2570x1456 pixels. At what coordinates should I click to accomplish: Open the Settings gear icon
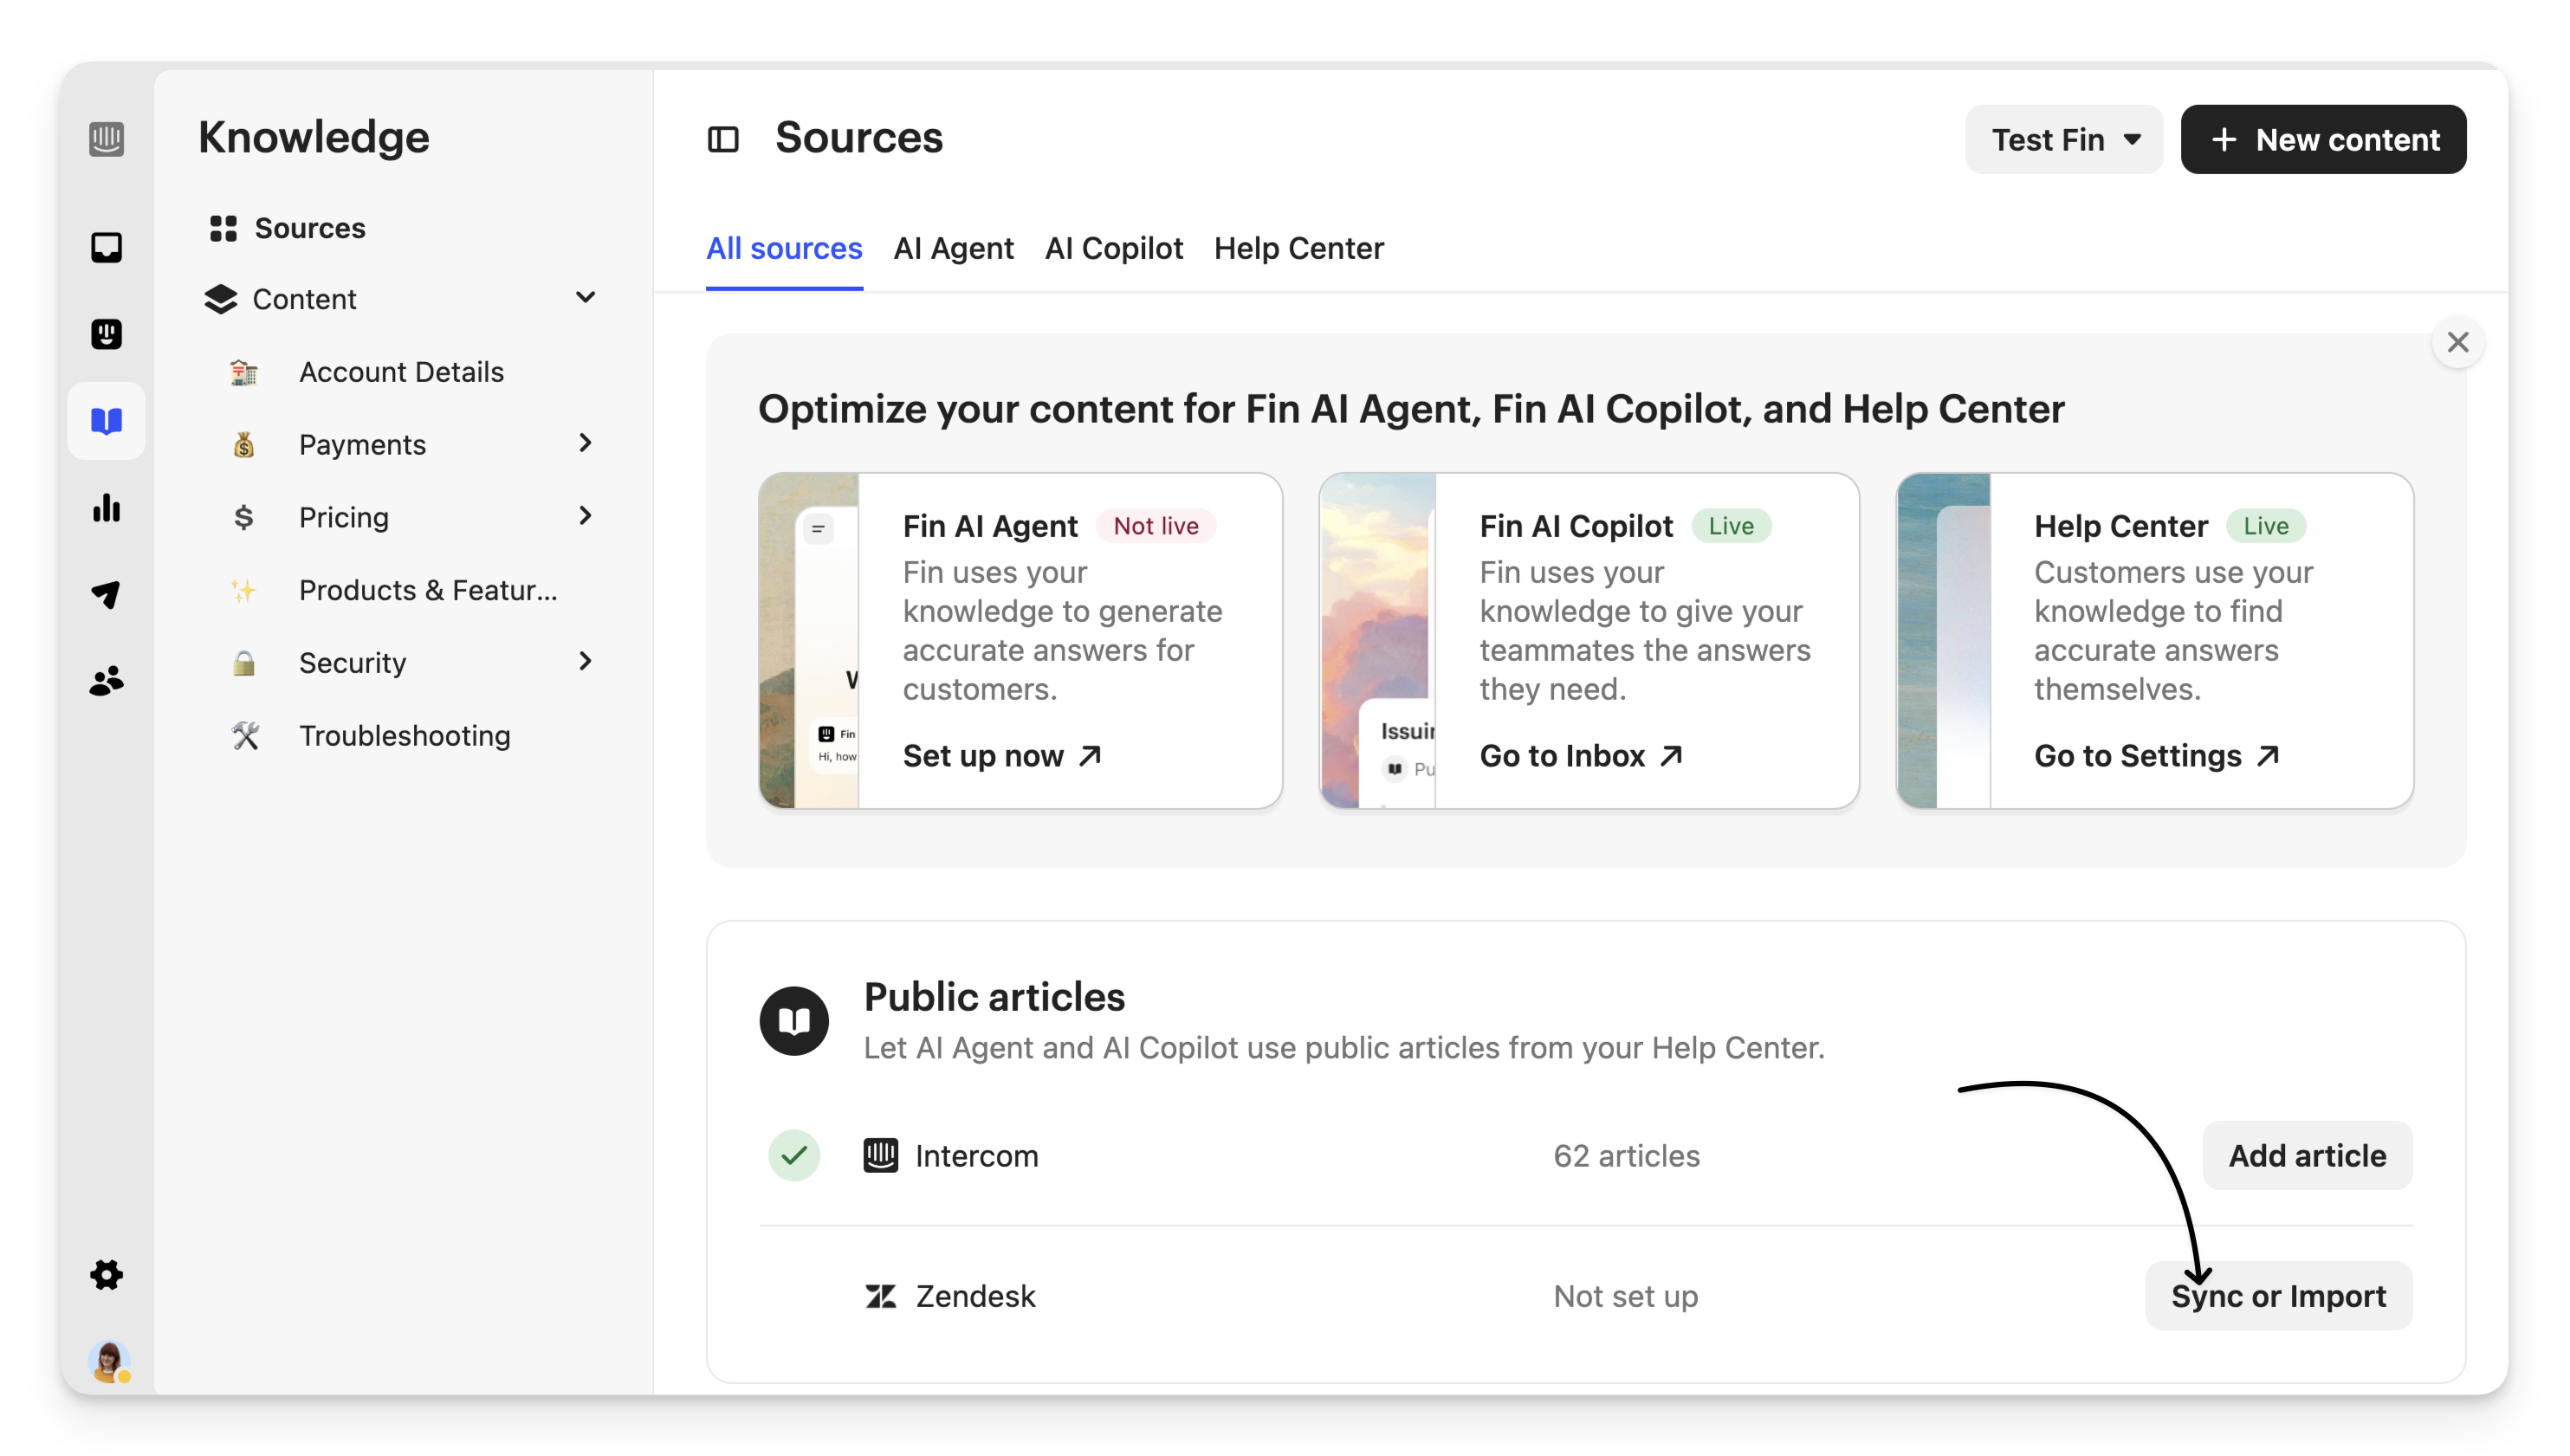pos(106,1275)
